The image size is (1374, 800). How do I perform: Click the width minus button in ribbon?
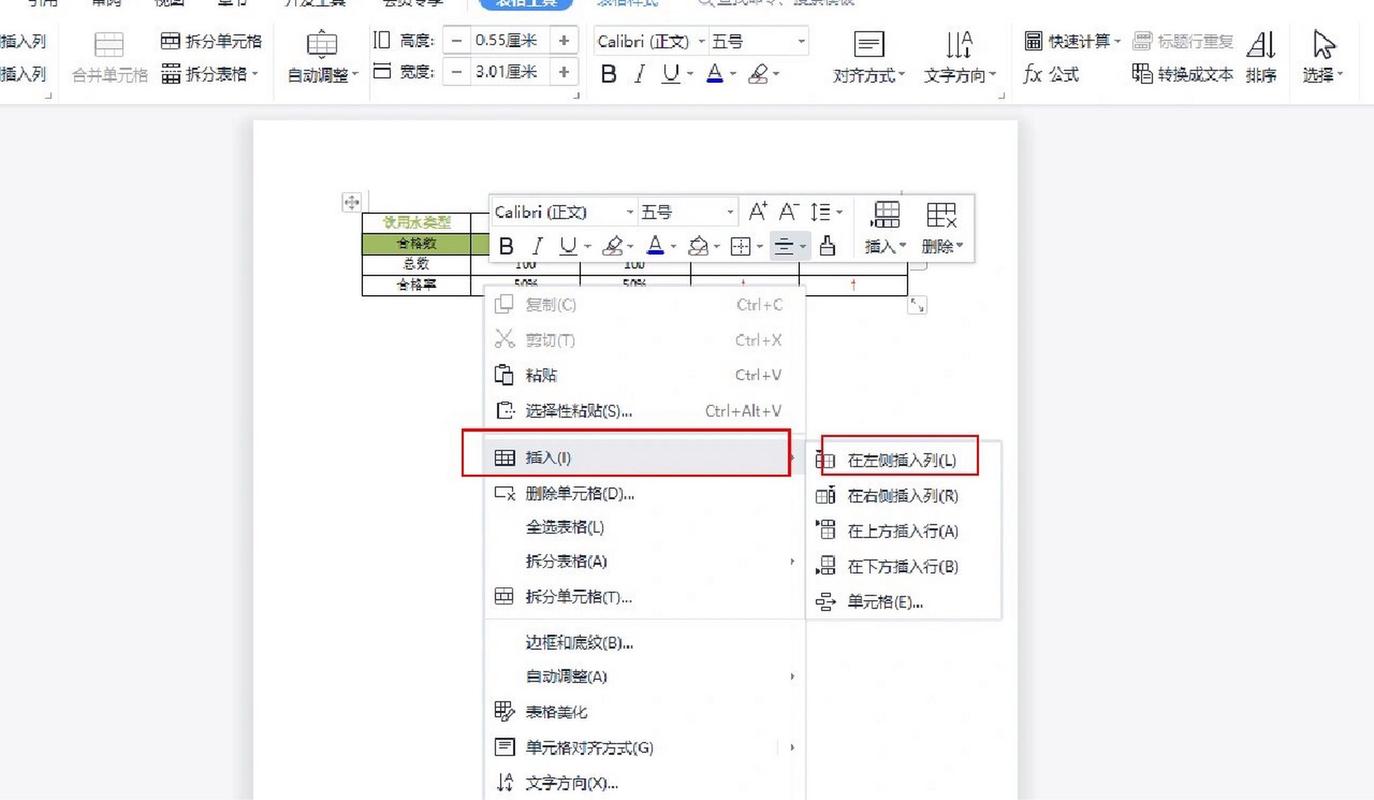(x=456, y=72)
